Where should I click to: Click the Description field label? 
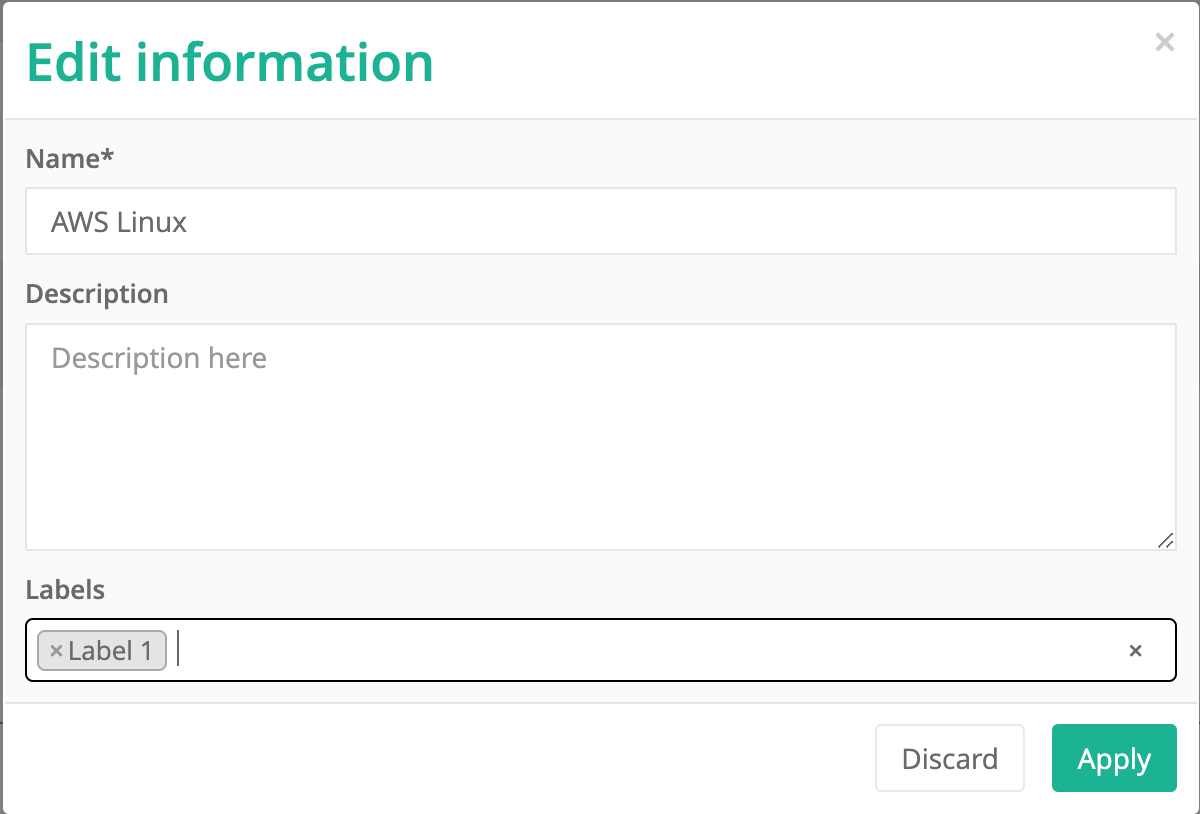(97, 294)
